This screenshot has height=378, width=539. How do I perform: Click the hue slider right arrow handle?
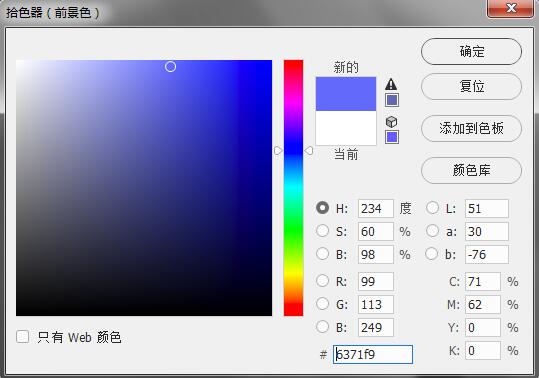pos(309,151)
